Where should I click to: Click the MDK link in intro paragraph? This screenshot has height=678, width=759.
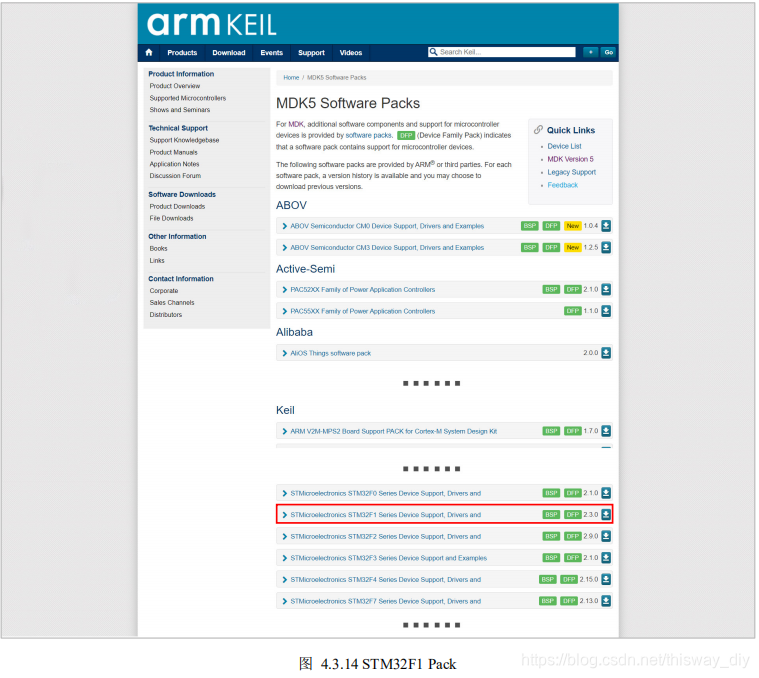[x=296, y=124]
